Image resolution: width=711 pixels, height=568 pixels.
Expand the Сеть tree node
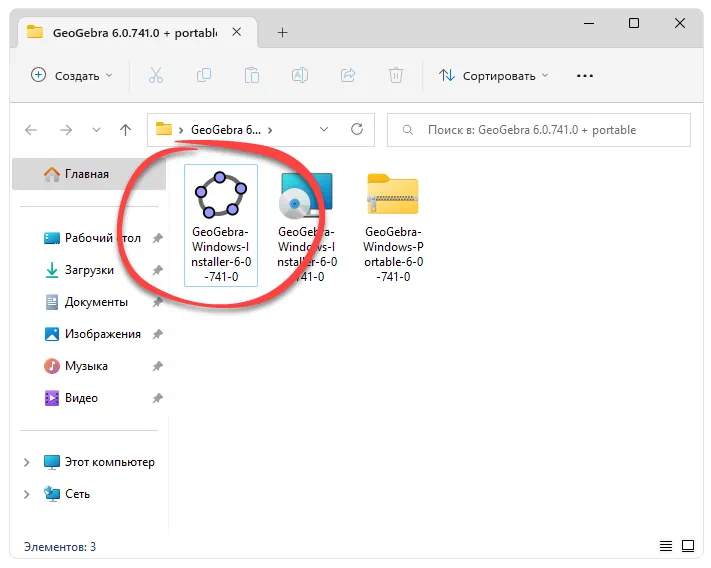coord(26,494)
